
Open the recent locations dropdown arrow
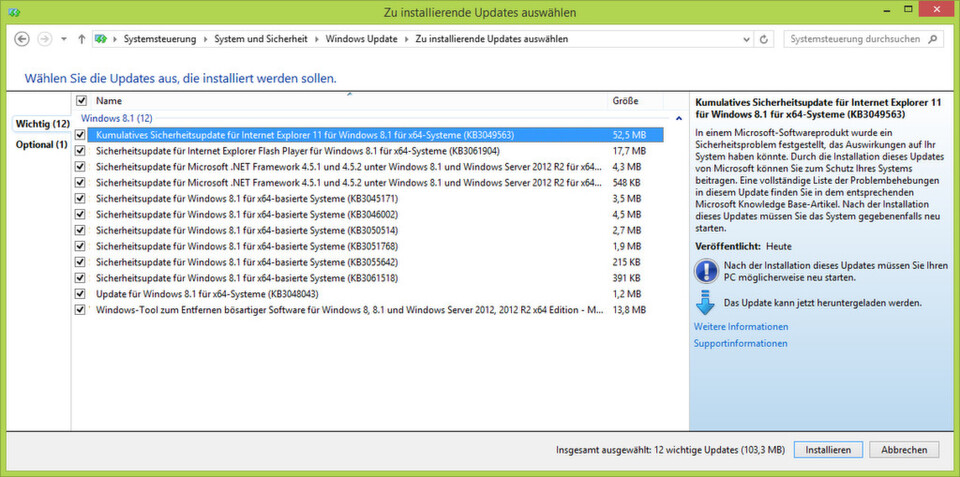64,39
